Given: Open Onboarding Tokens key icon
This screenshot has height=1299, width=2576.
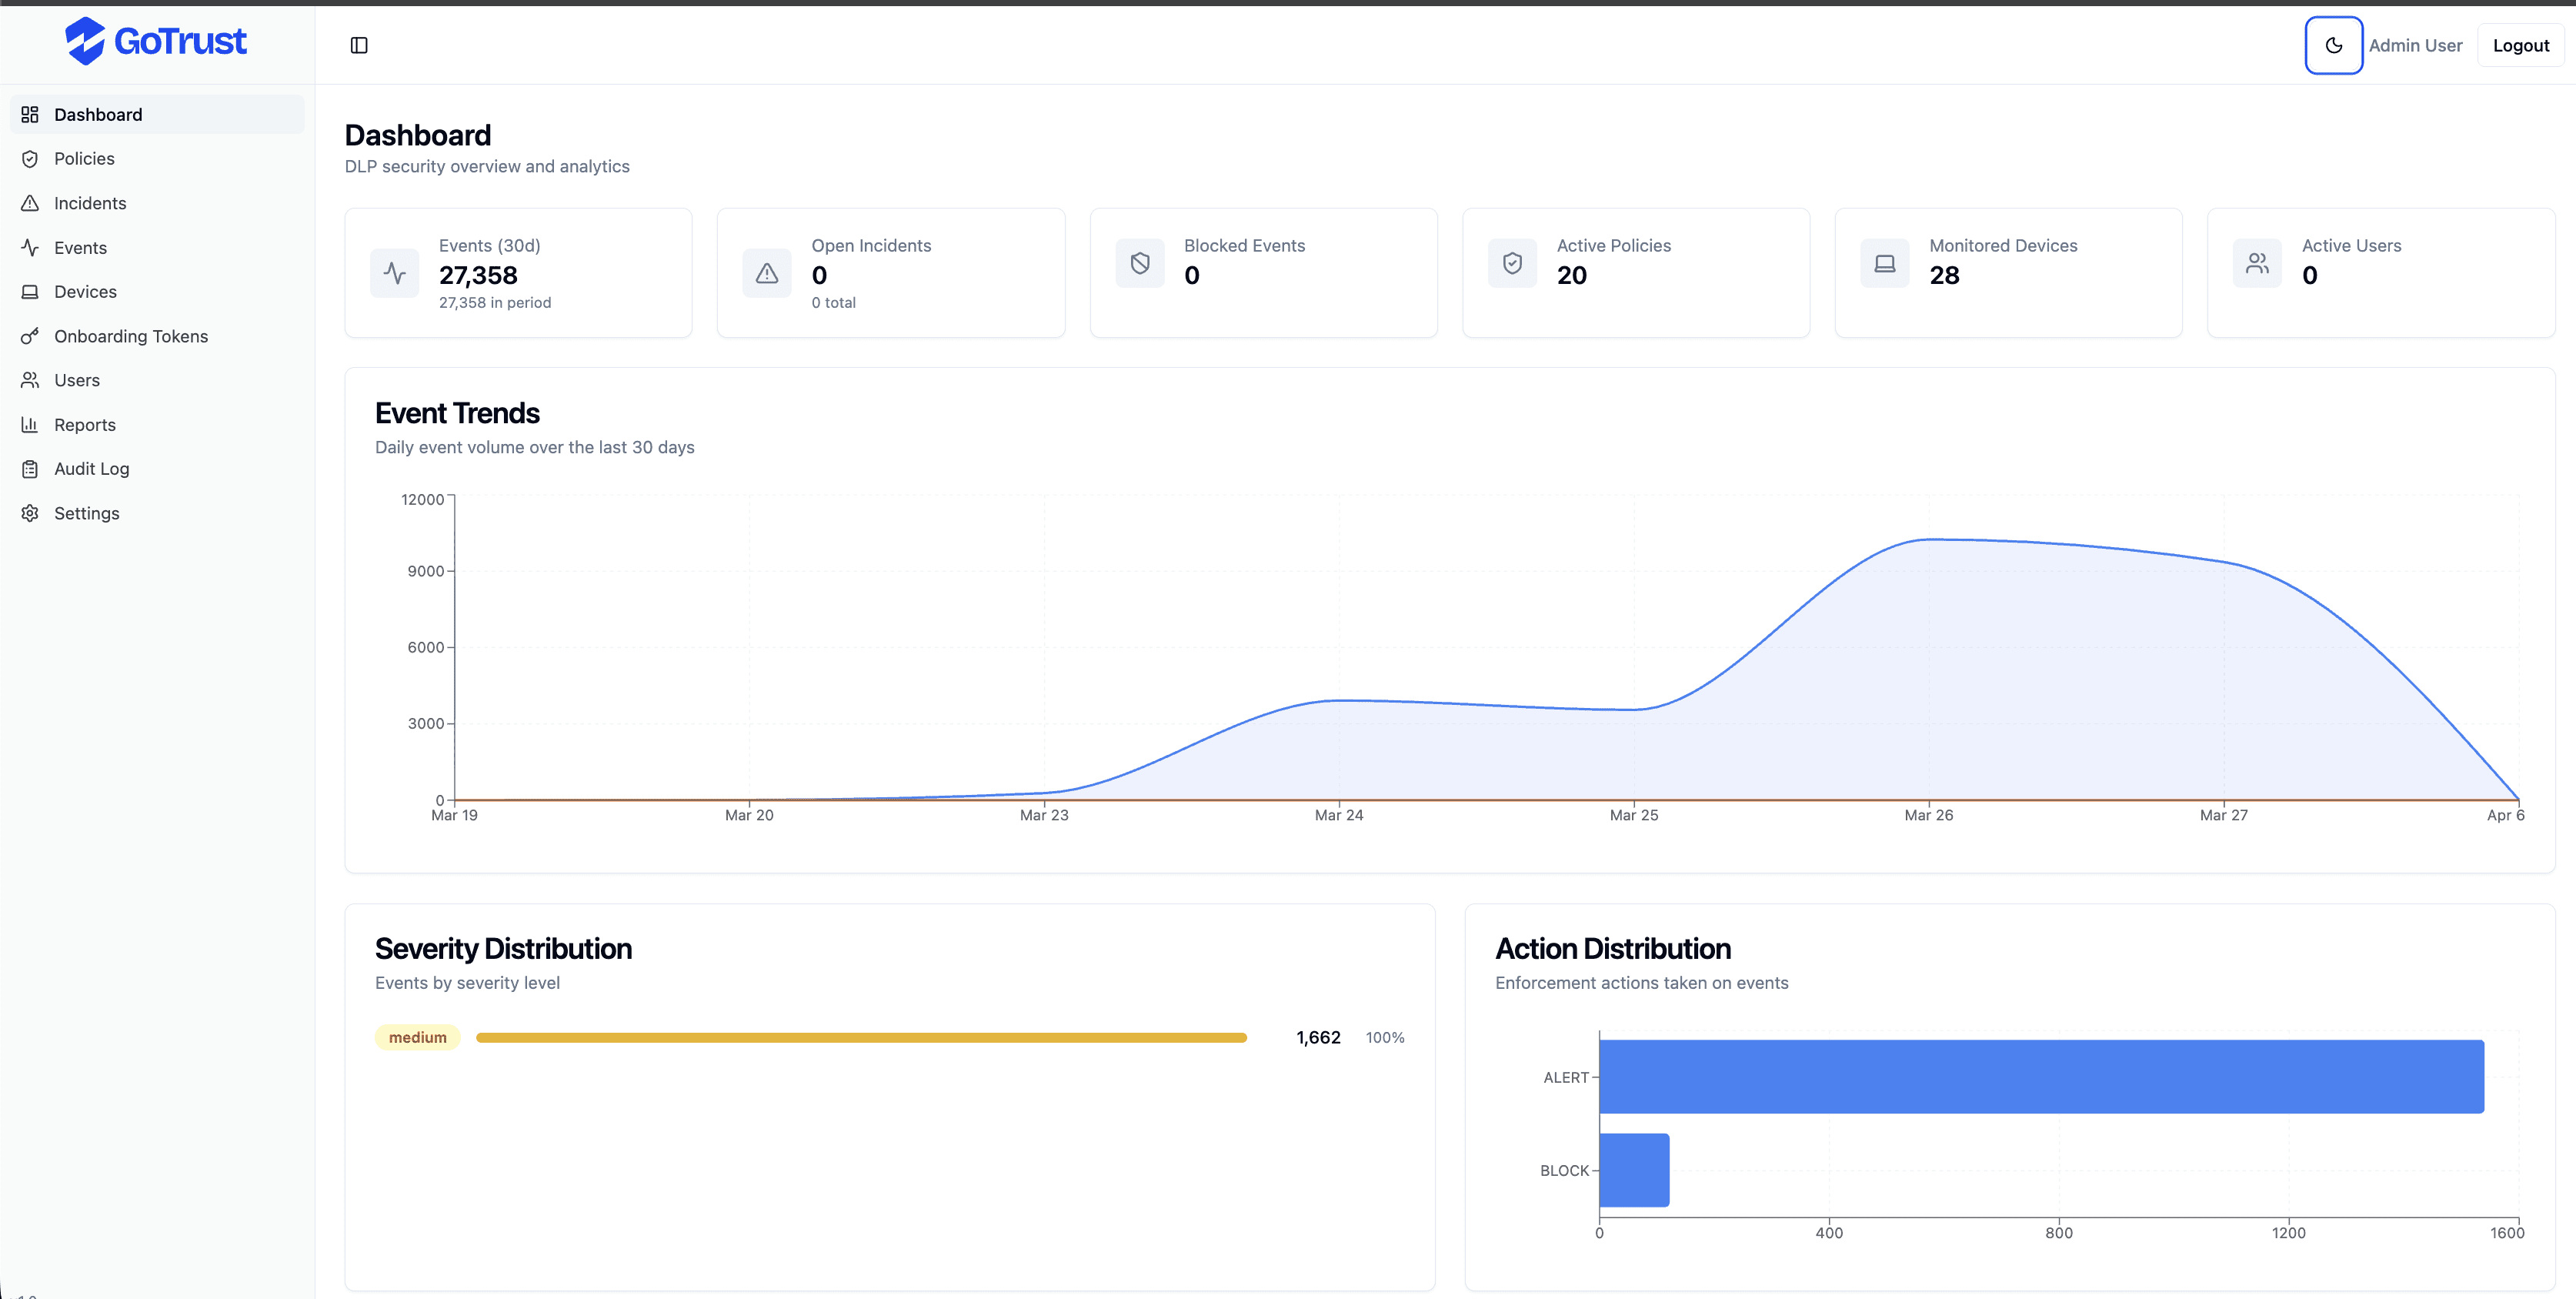Looking at the screenshot, I should [30, 336].
